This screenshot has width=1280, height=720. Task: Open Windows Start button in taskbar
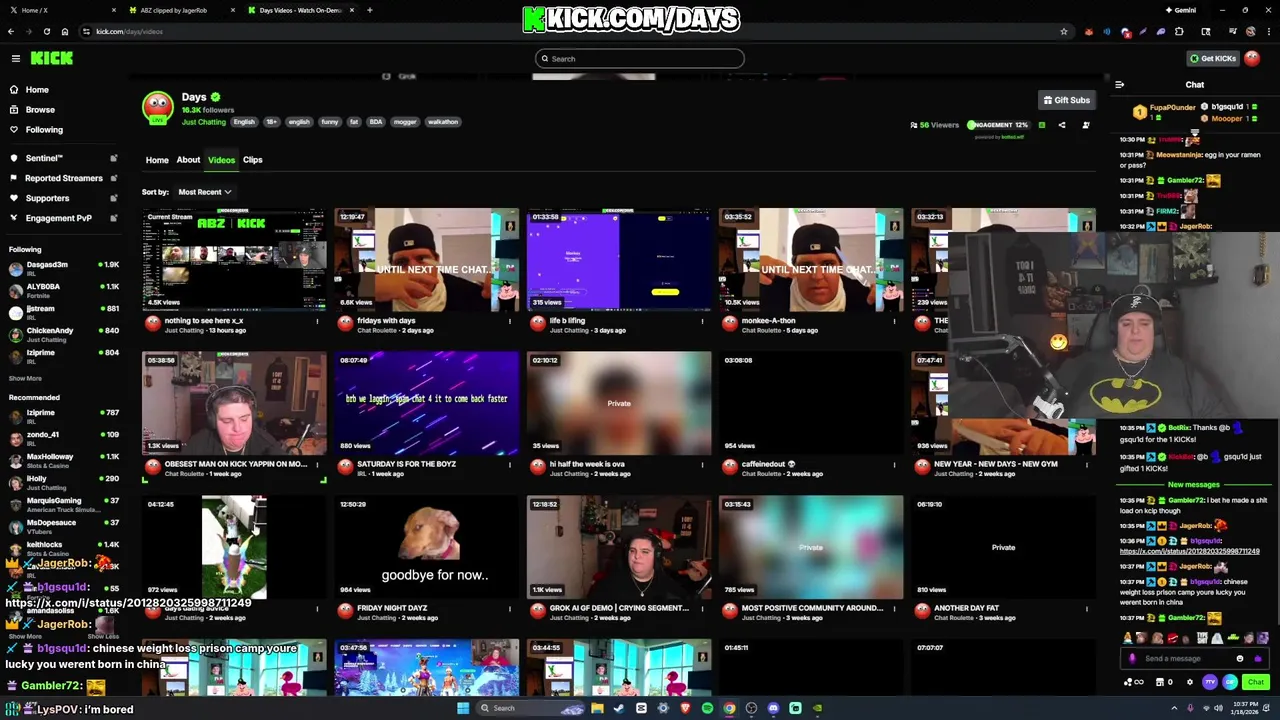coord(463,708)
